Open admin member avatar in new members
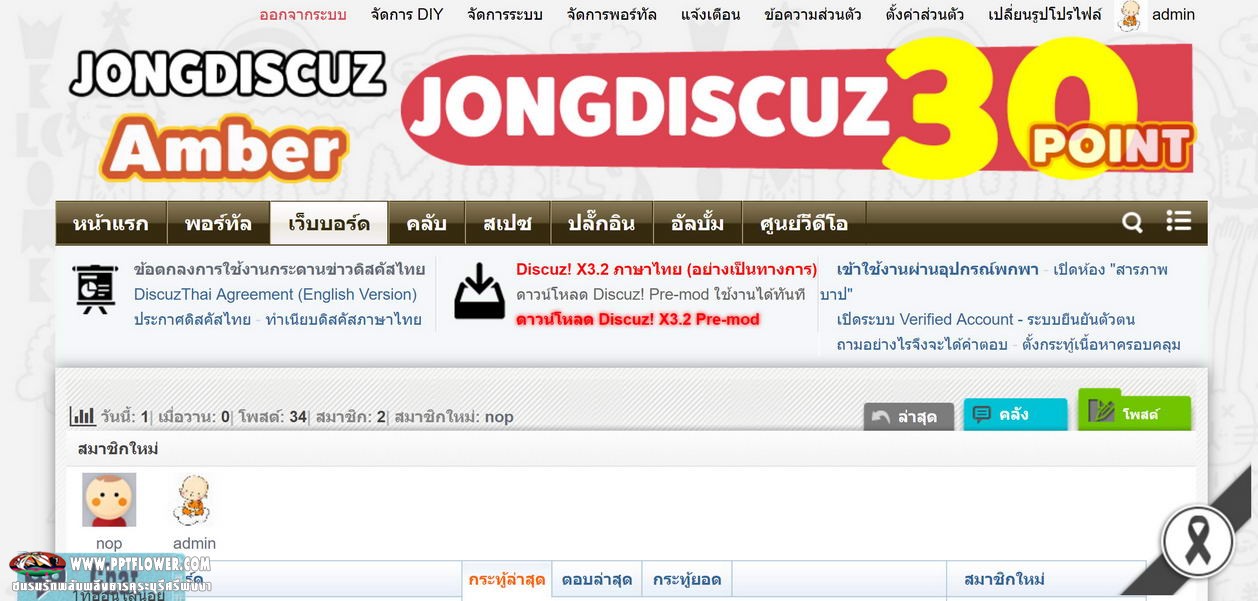Screen dimensions: 1258x601 [x=193, y=500]
